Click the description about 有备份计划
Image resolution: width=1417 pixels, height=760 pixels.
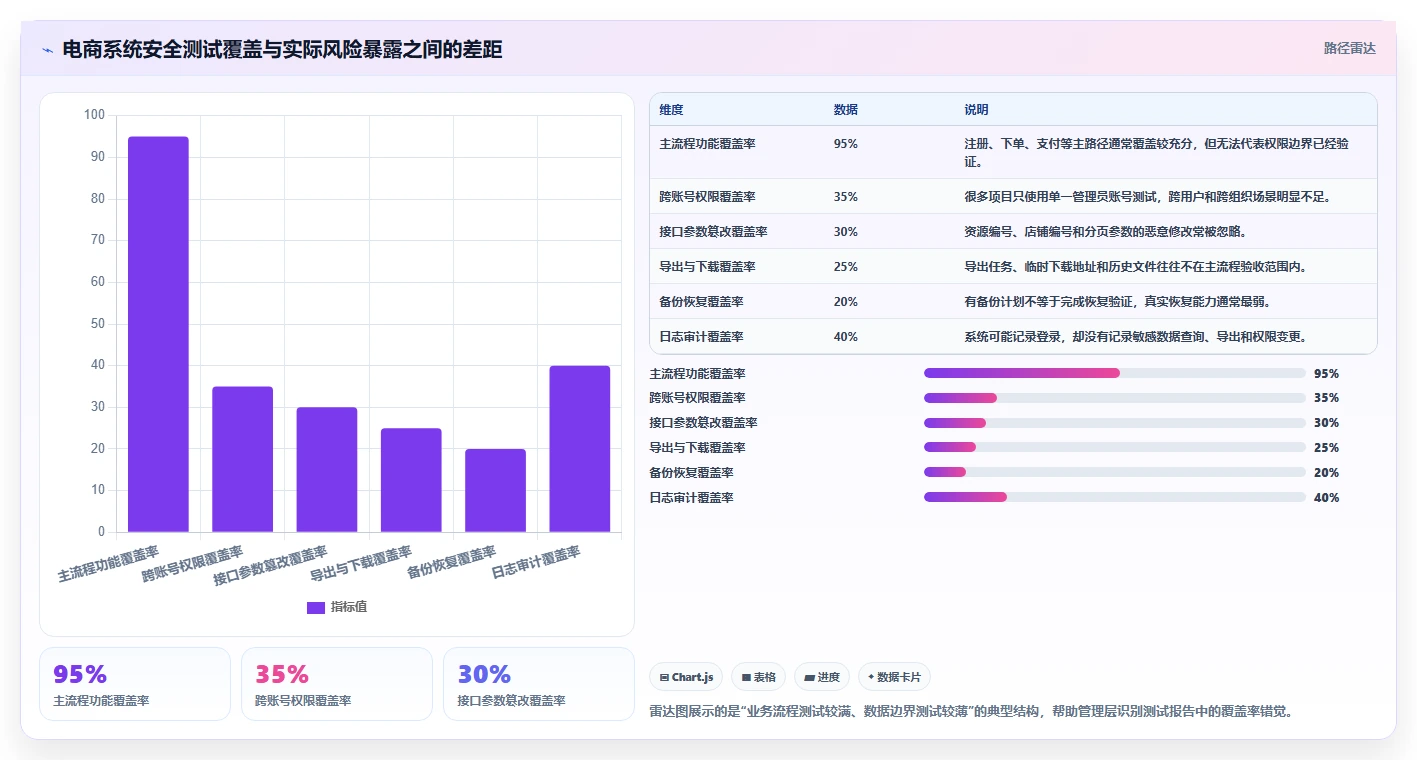pos(1117,302)
